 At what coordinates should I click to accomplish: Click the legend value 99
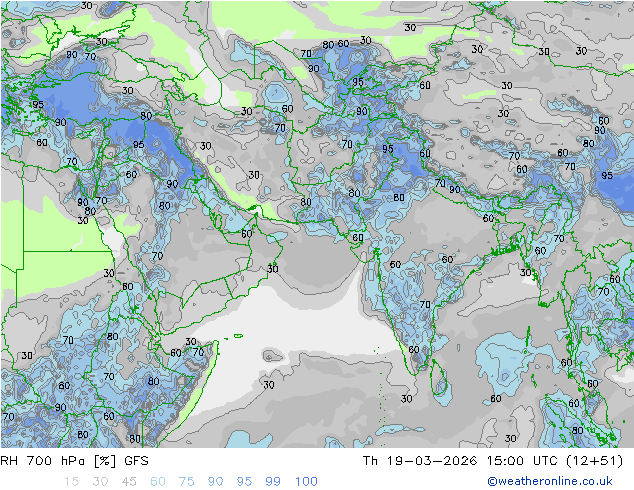[273, 482]
